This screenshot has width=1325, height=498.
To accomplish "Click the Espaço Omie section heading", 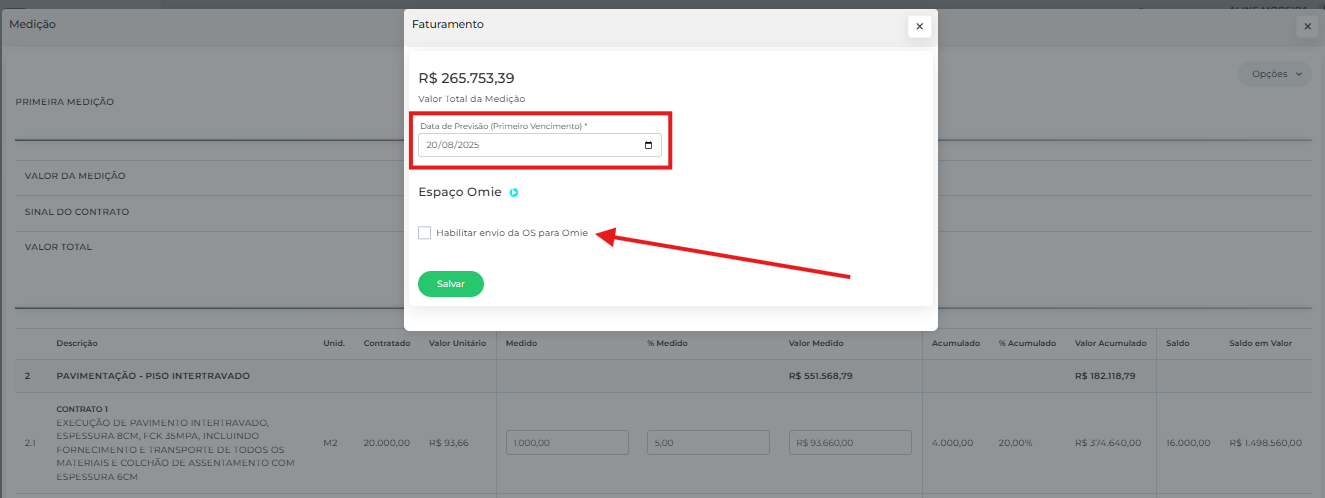I will pyautogui.click(x=460, y=192).
